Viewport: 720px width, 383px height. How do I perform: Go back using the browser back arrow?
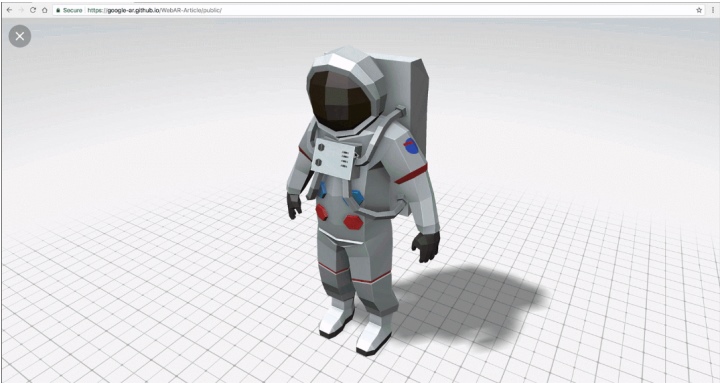pyautogui.click(x=9, y=10)
